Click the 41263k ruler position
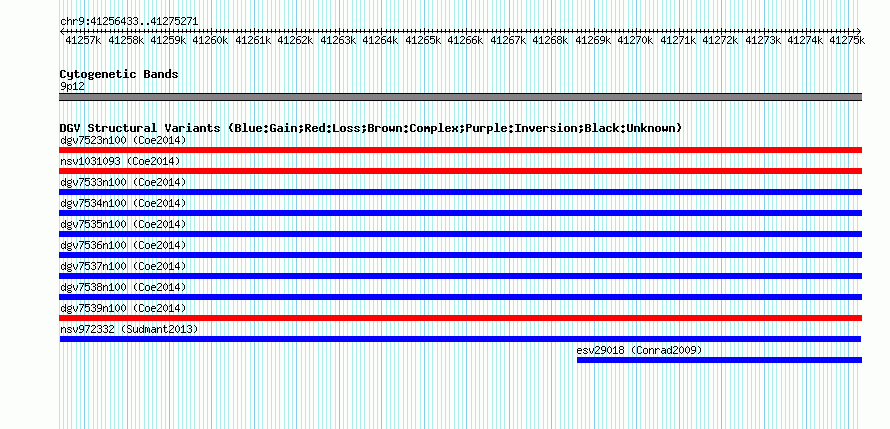 pos(338,40)
